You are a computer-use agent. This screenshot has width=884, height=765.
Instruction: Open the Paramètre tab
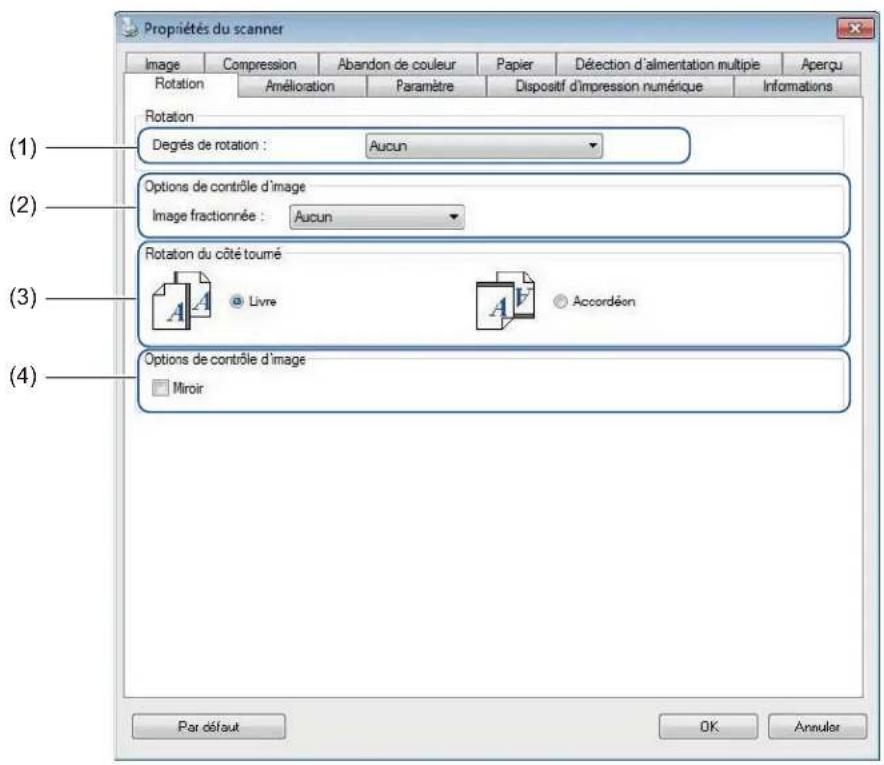coord(425,86)
